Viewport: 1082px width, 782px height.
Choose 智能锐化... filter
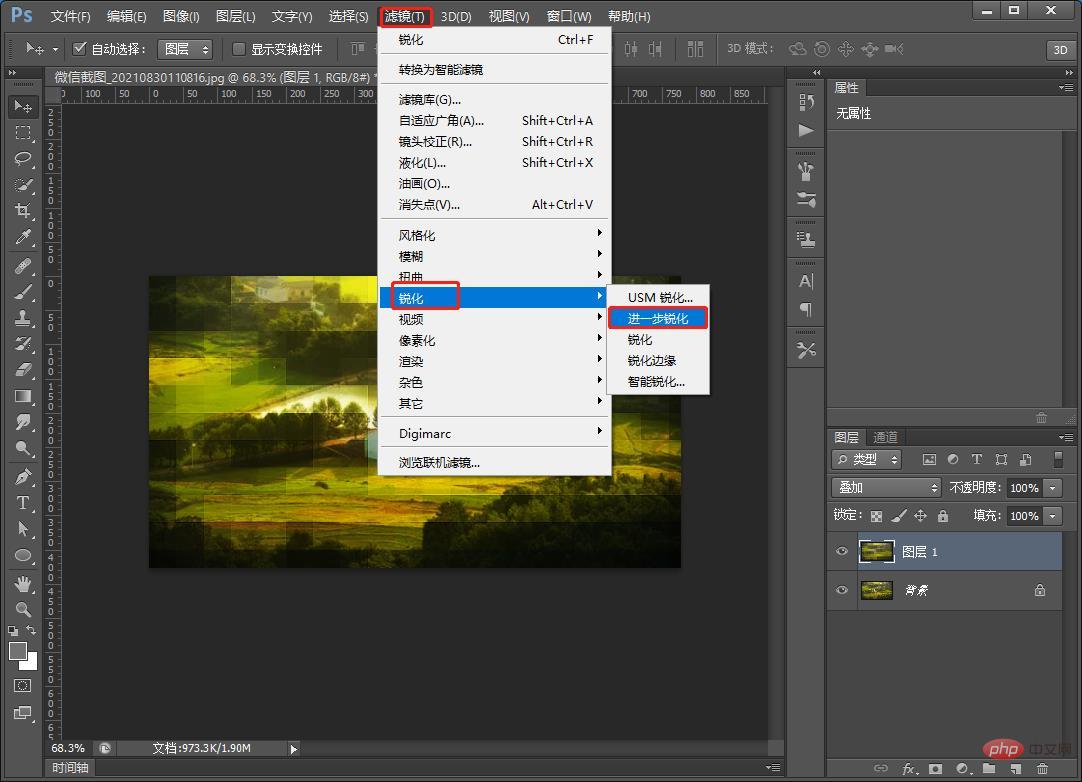(x=658, y=382)
